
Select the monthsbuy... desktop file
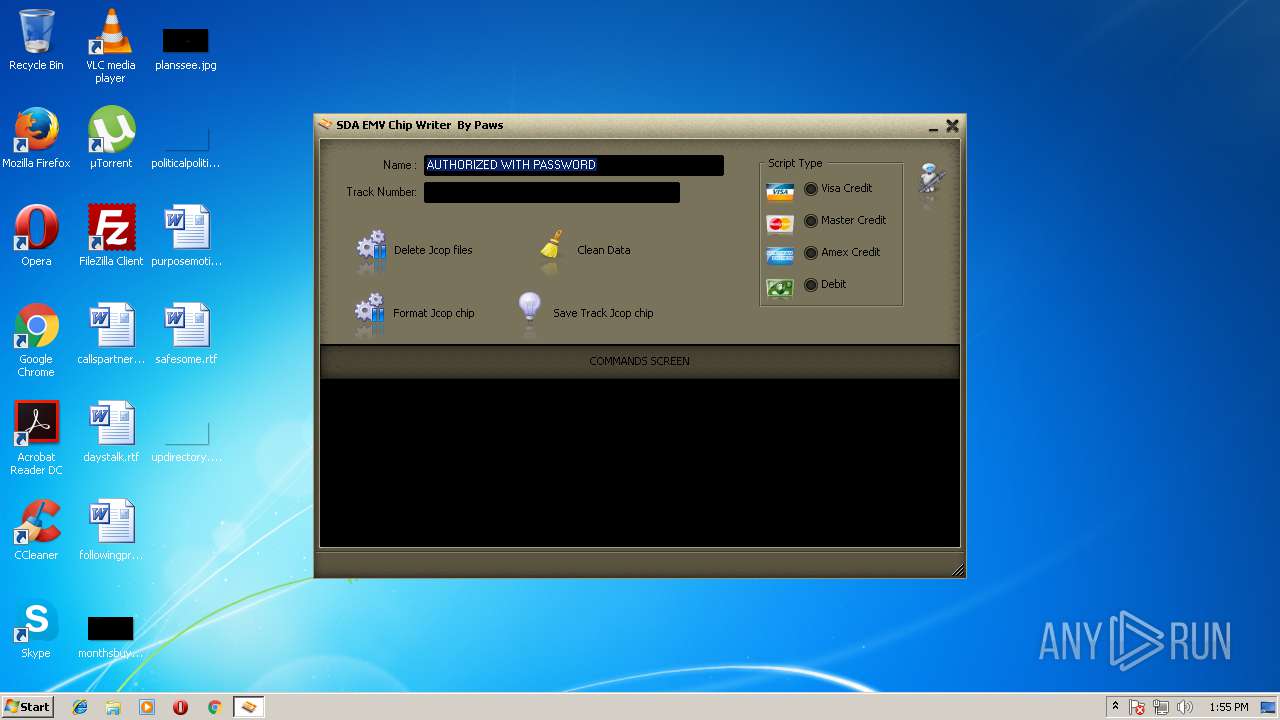111,637
